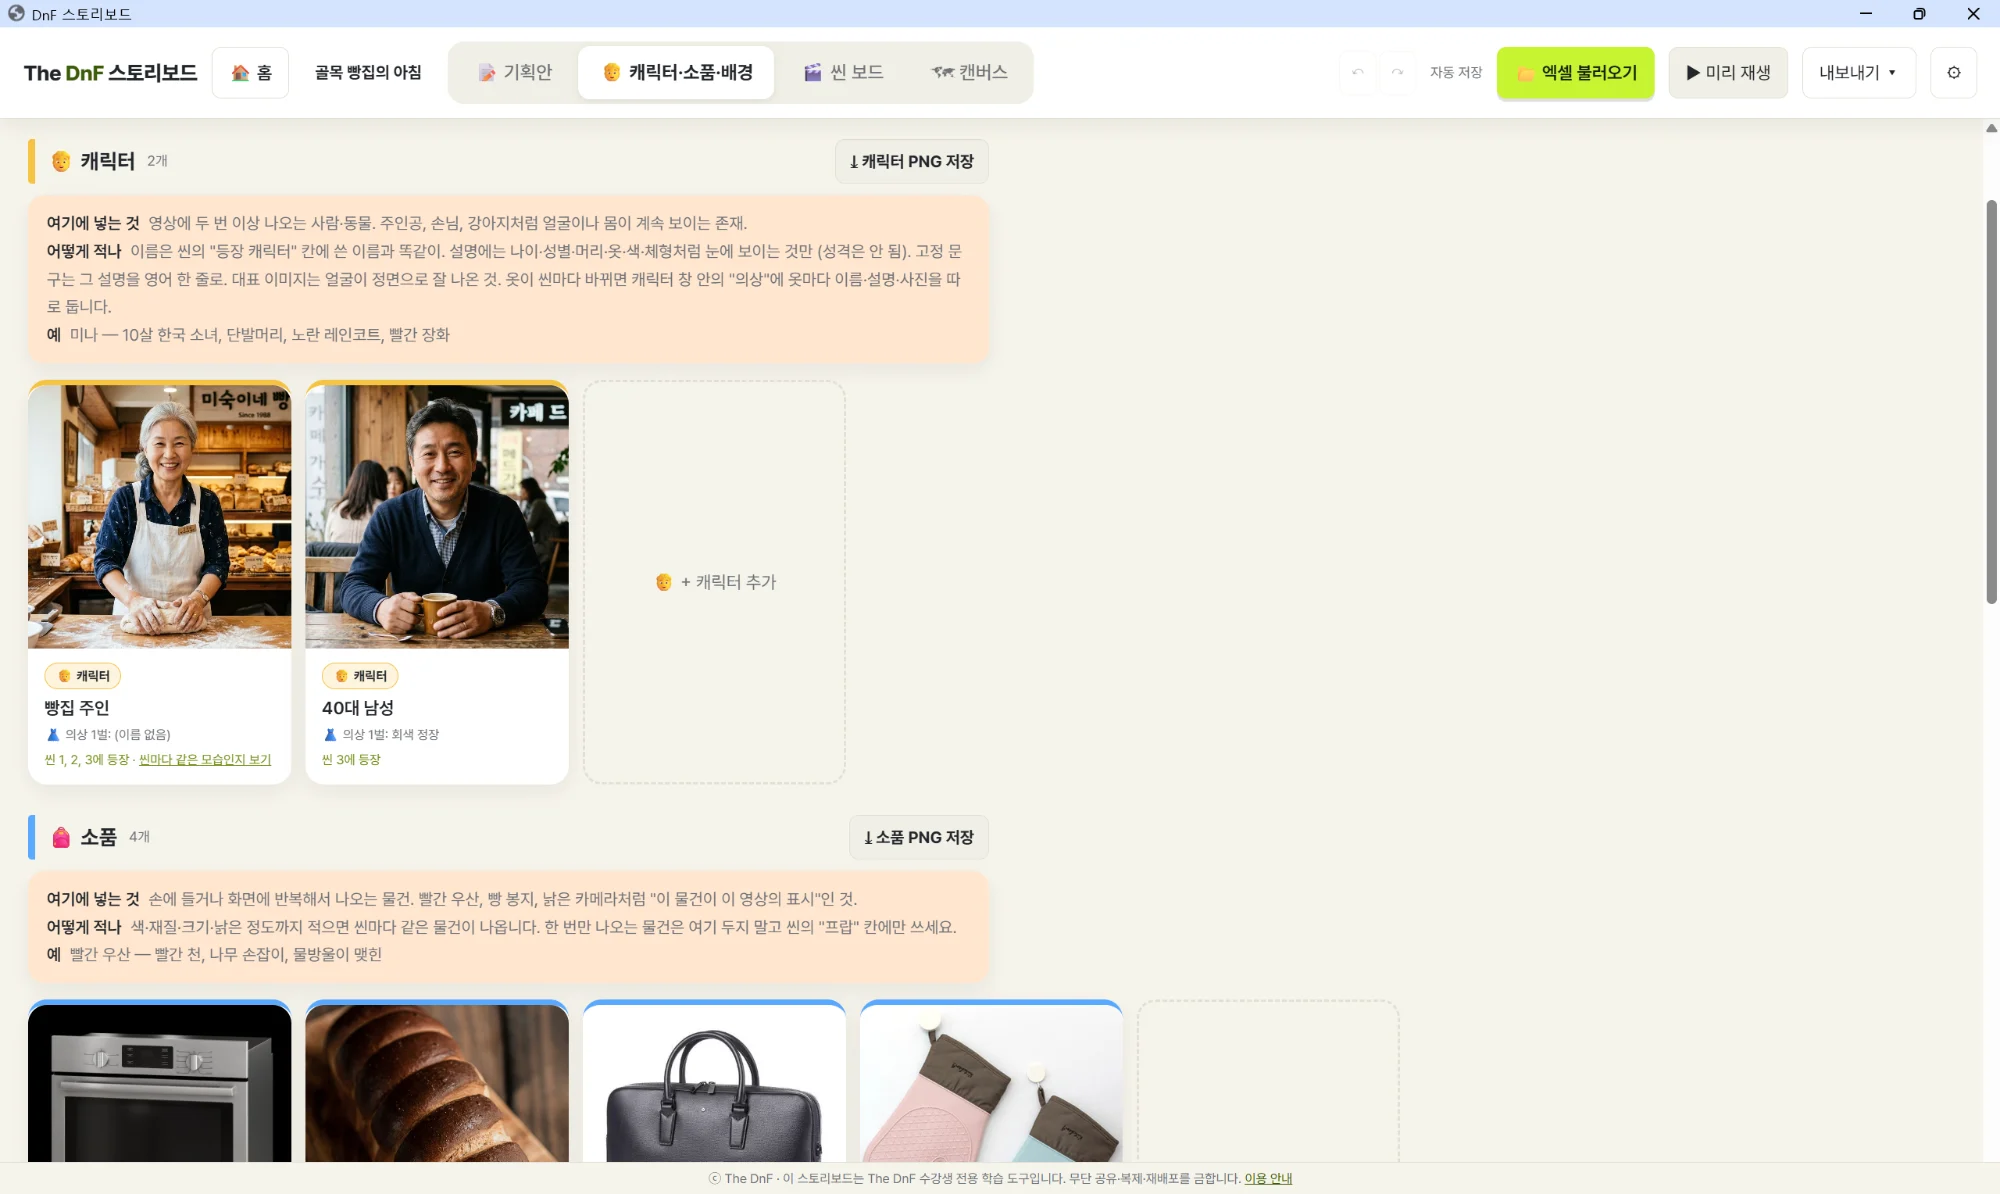
Task: Click the redo arrow icon
Action: (x=1397, y=72)
